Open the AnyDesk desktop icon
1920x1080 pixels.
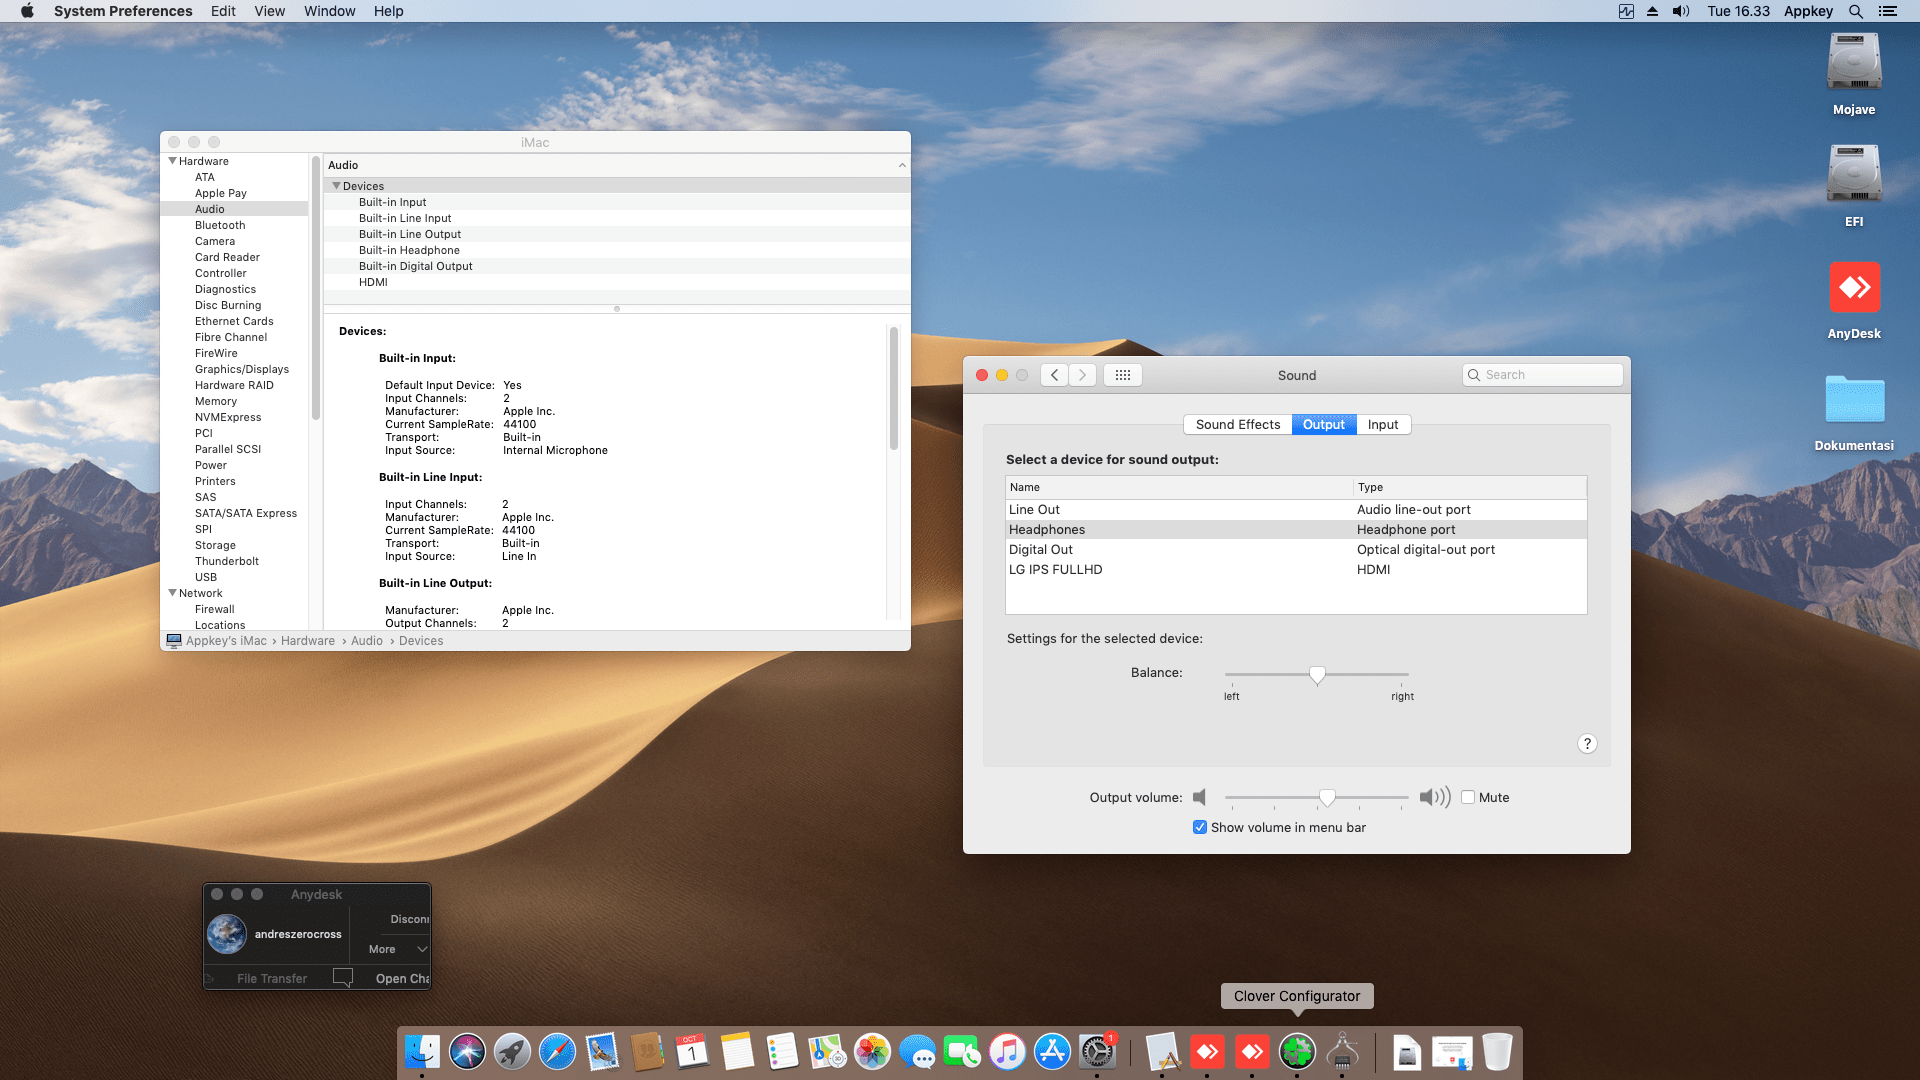pos(1854,289)
